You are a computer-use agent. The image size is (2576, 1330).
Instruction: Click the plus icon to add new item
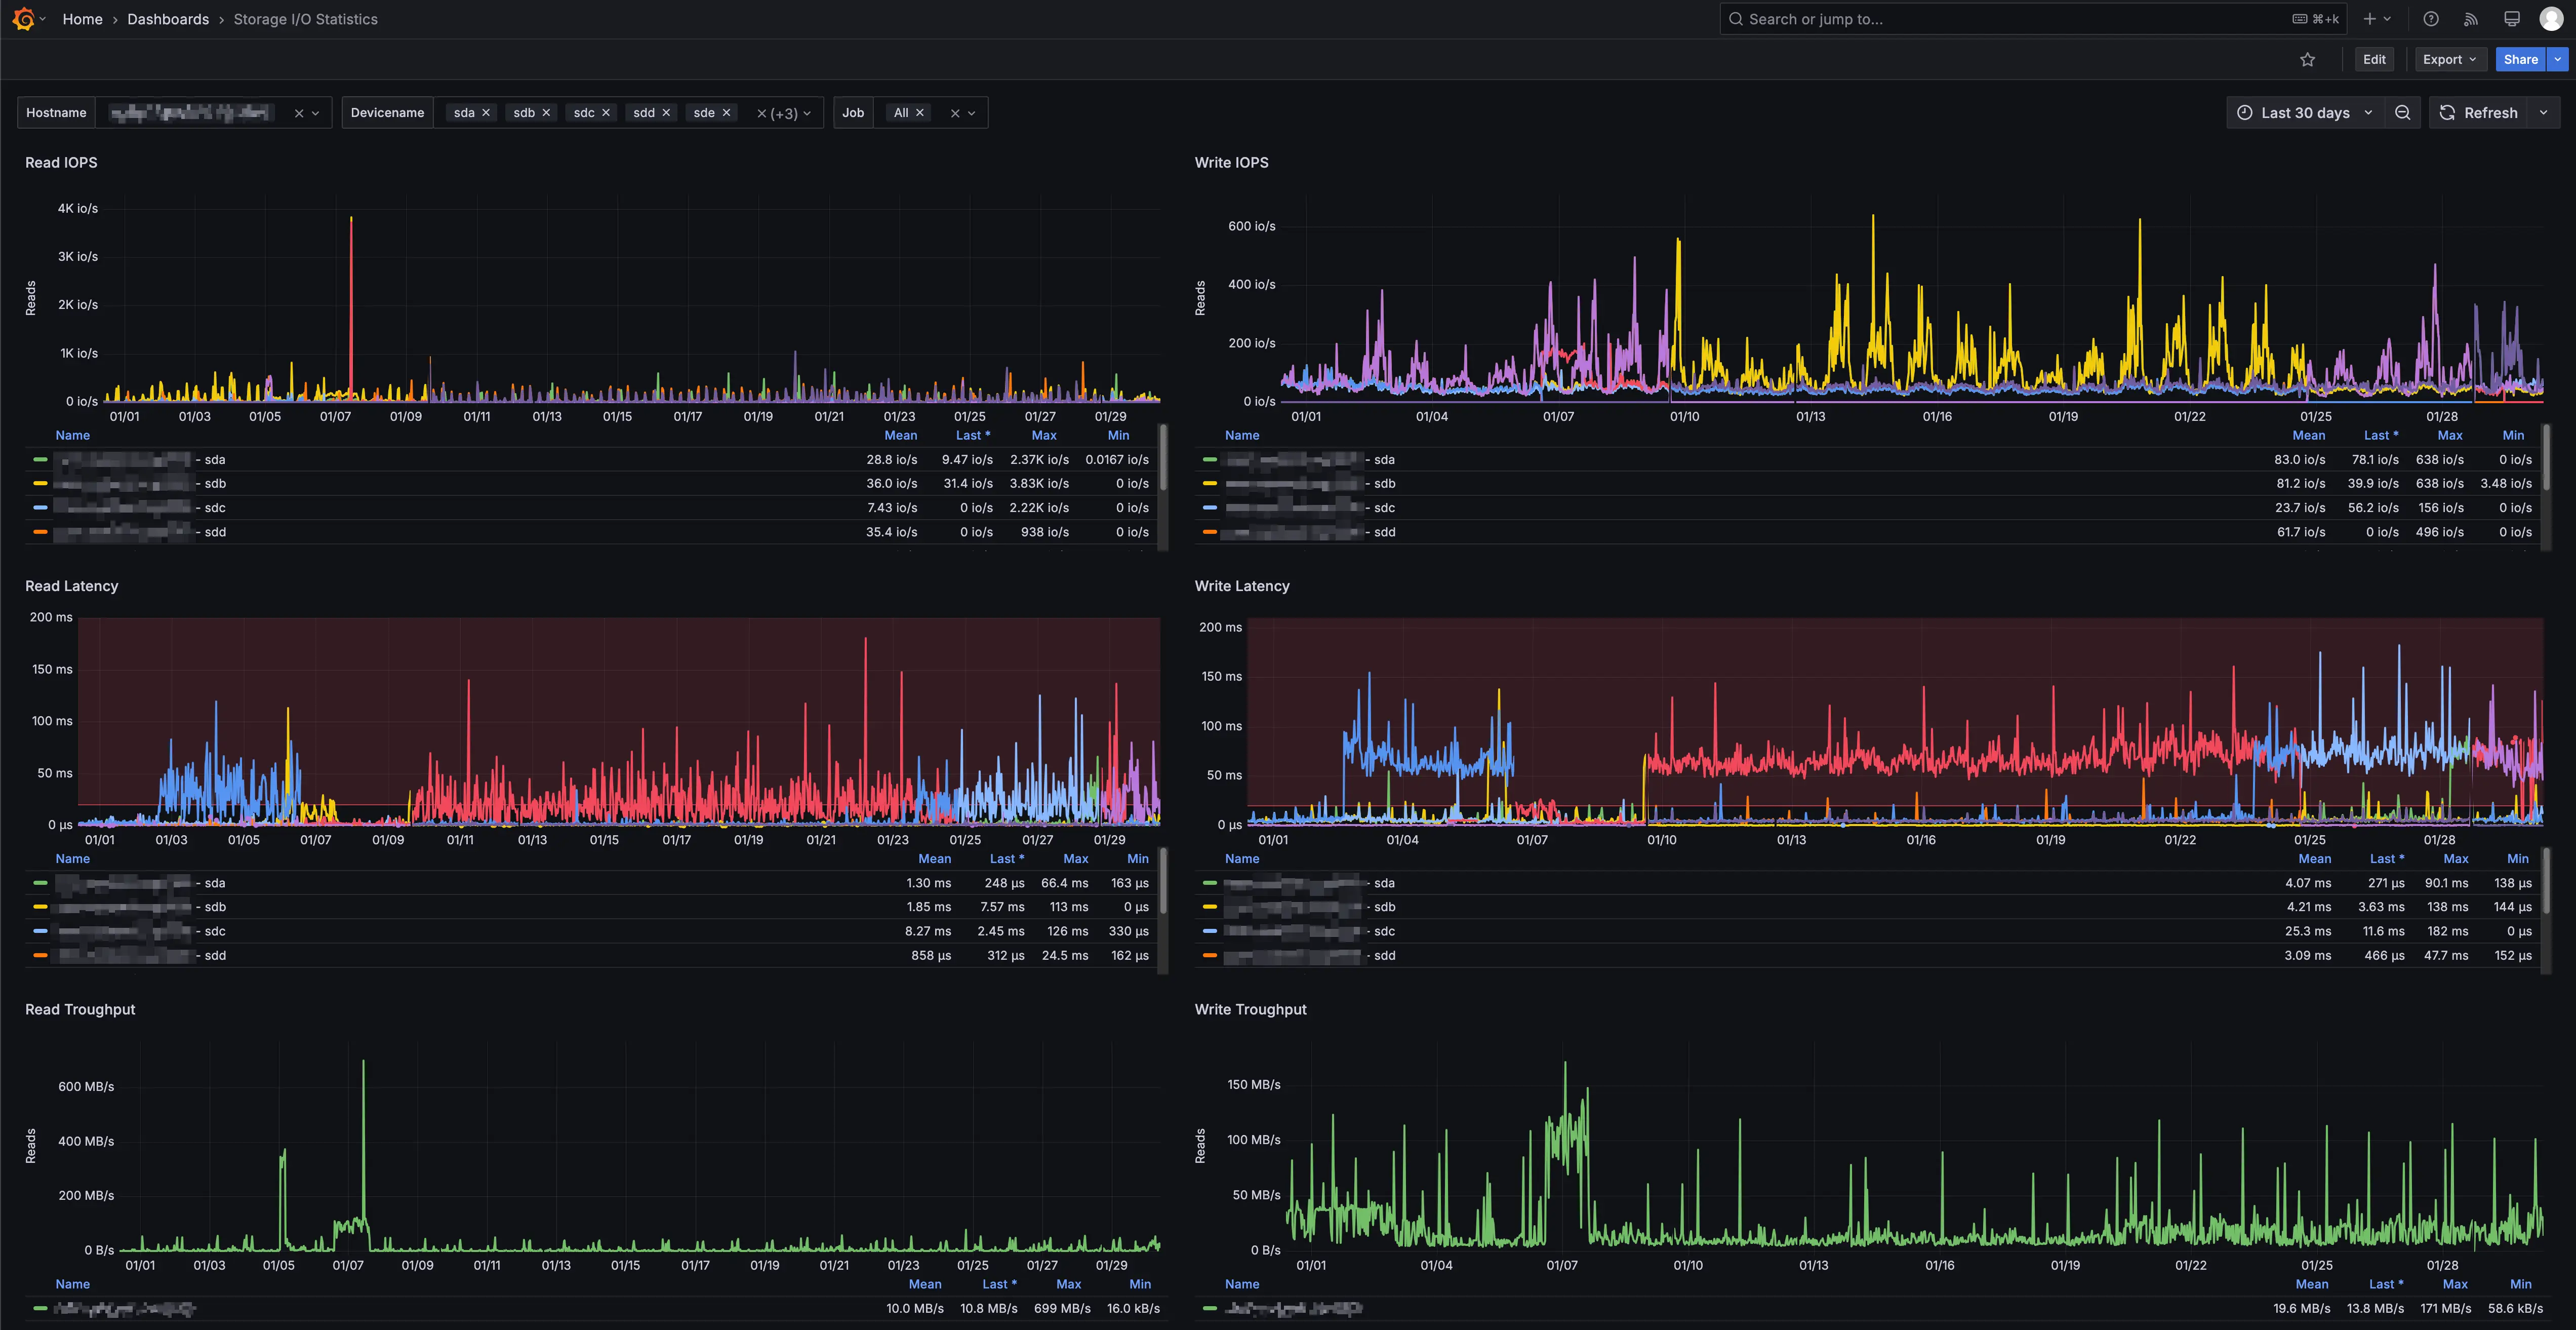[x=2369, y=18]
